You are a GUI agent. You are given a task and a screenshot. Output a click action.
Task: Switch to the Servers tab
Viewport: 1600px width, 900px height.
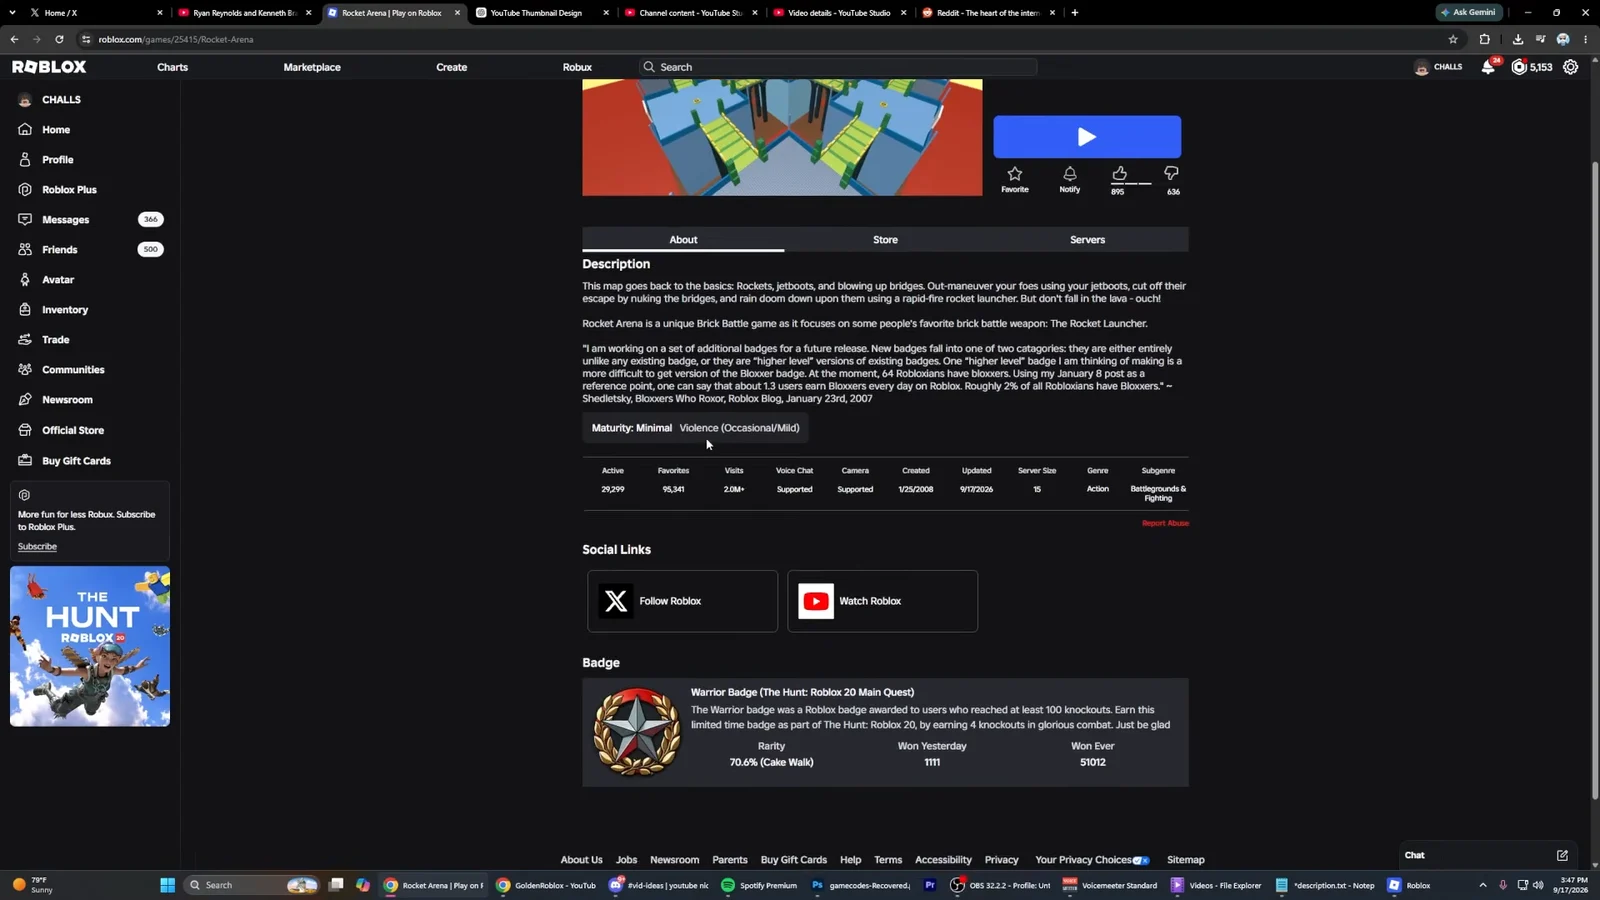point(1087,240)
